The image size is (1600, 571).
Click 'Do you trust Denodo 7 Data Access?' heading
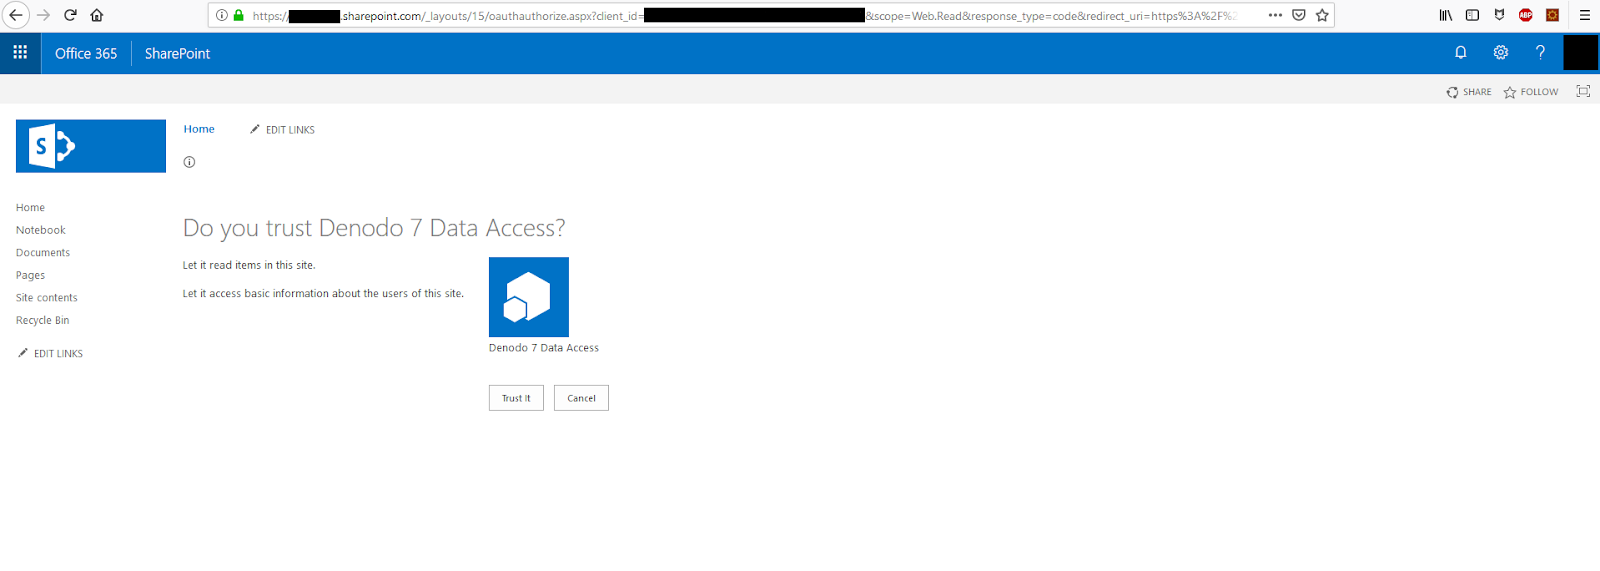click(374, 228)
